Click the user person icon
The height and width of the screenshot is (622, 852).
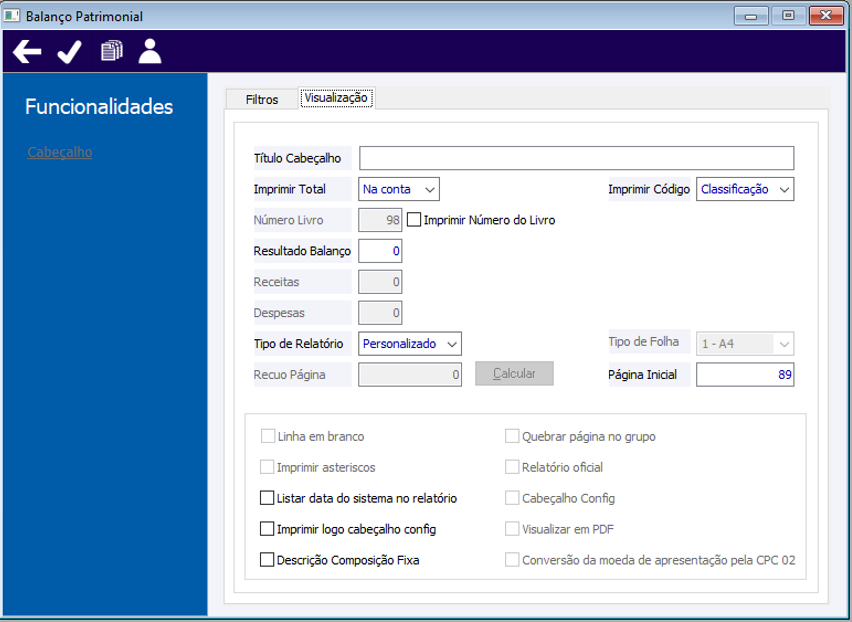click(x=150, y=52)
